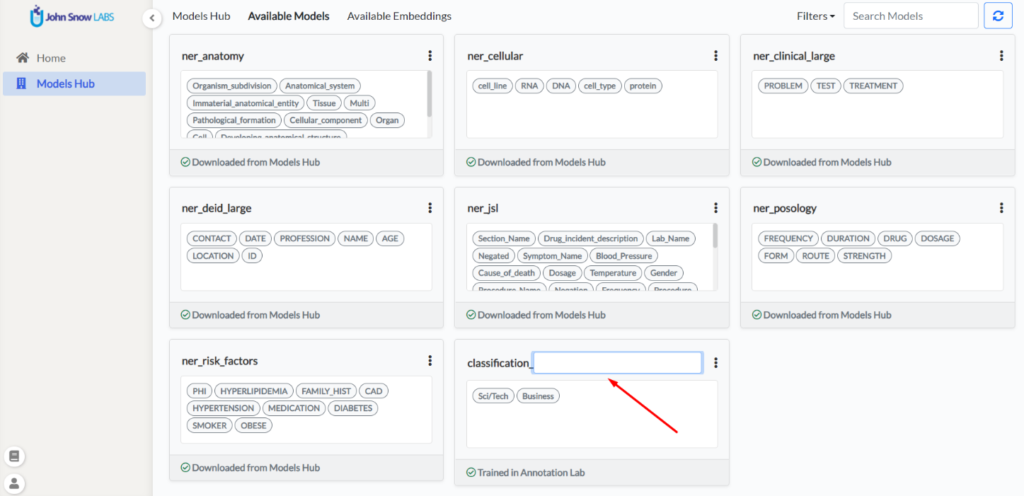Click the Section_Name label tag
Image resolution: width=1024 pixels, height=496 pixels.
tap(504, 238)
